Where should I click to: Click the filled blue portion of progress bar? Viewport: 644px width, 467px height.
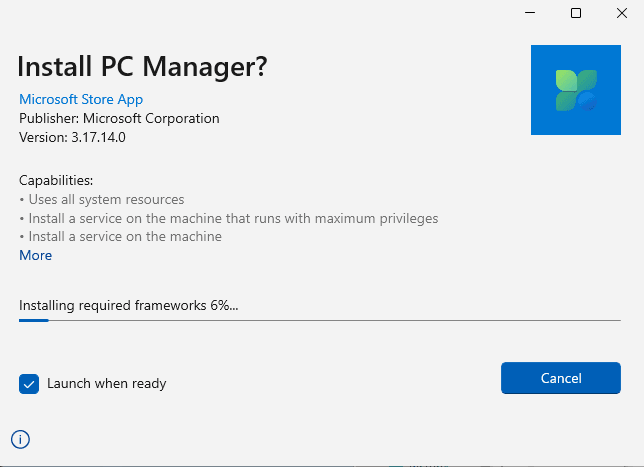pyautogui.click(x=33, y=320)
